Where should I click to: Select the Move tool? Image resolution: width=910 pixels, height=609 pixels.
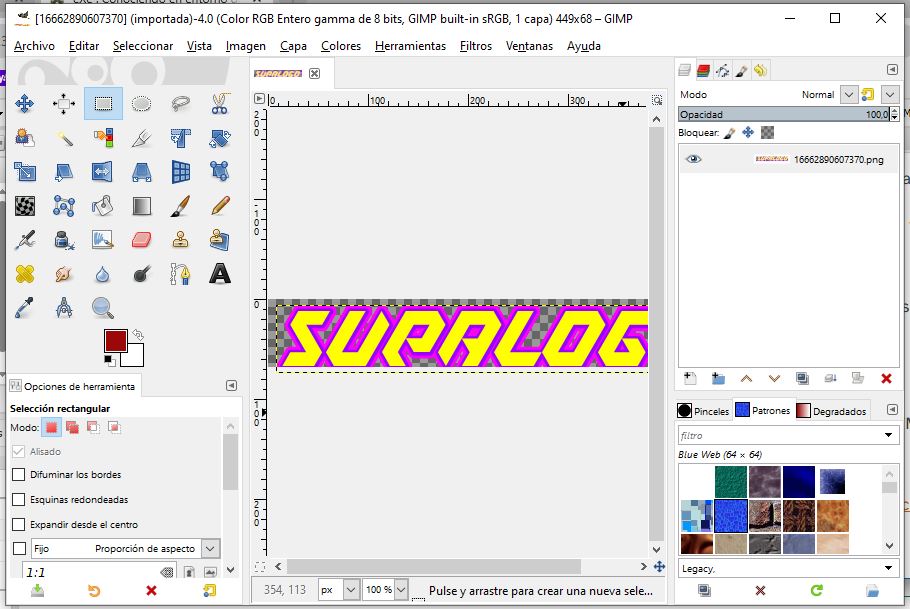[24, 104]
